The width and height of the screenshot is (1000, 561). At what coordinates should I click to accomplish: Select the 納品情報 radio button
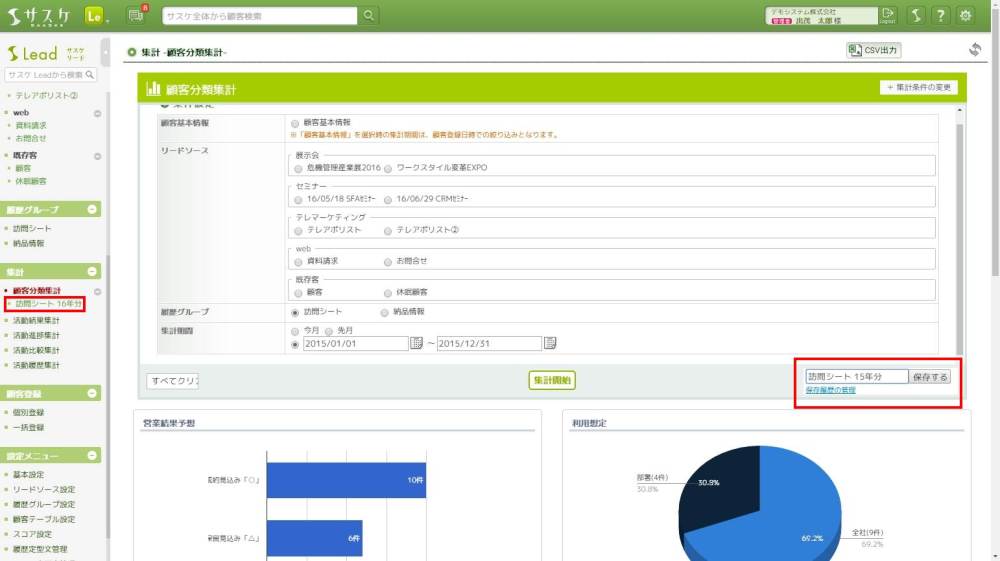385,312
